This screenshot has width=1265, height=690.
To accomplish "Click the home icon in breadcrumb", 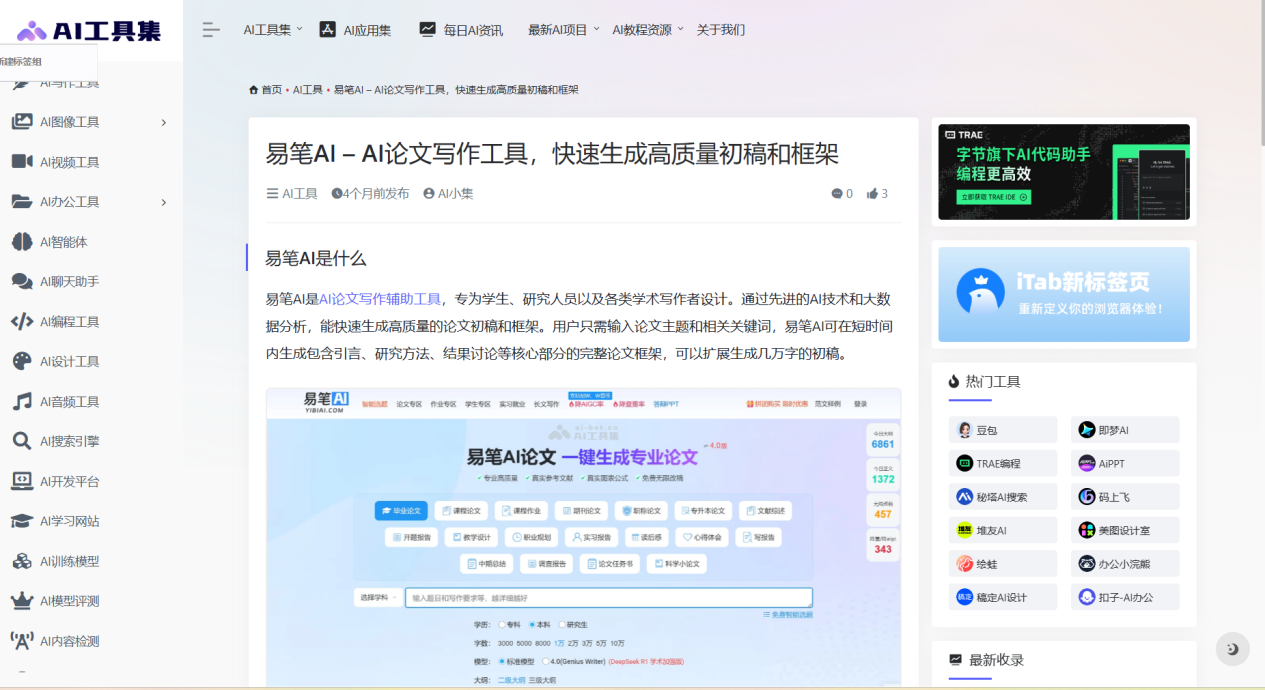I will click(254, 90).
